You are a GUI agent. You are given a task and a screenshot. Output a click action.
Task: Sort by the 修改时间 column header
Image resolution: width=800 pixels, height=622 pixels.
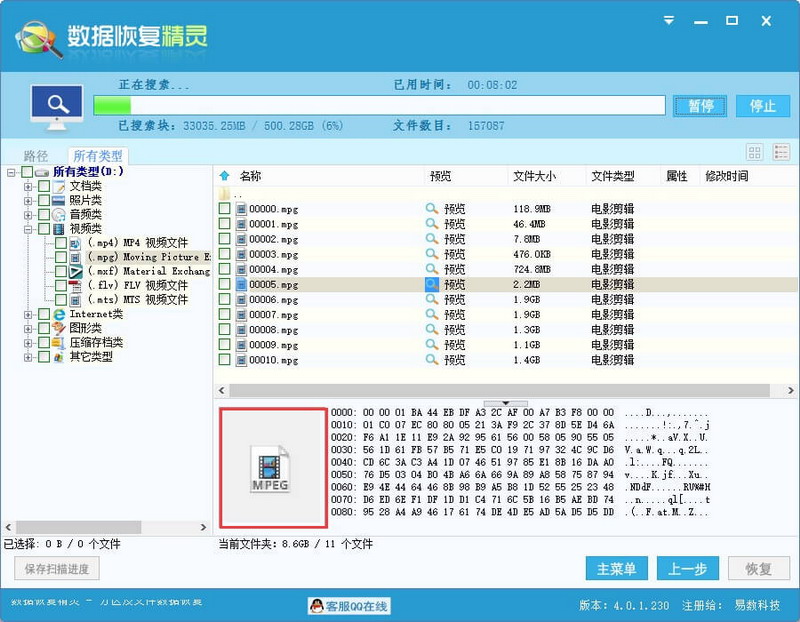(x=727, y=176)
